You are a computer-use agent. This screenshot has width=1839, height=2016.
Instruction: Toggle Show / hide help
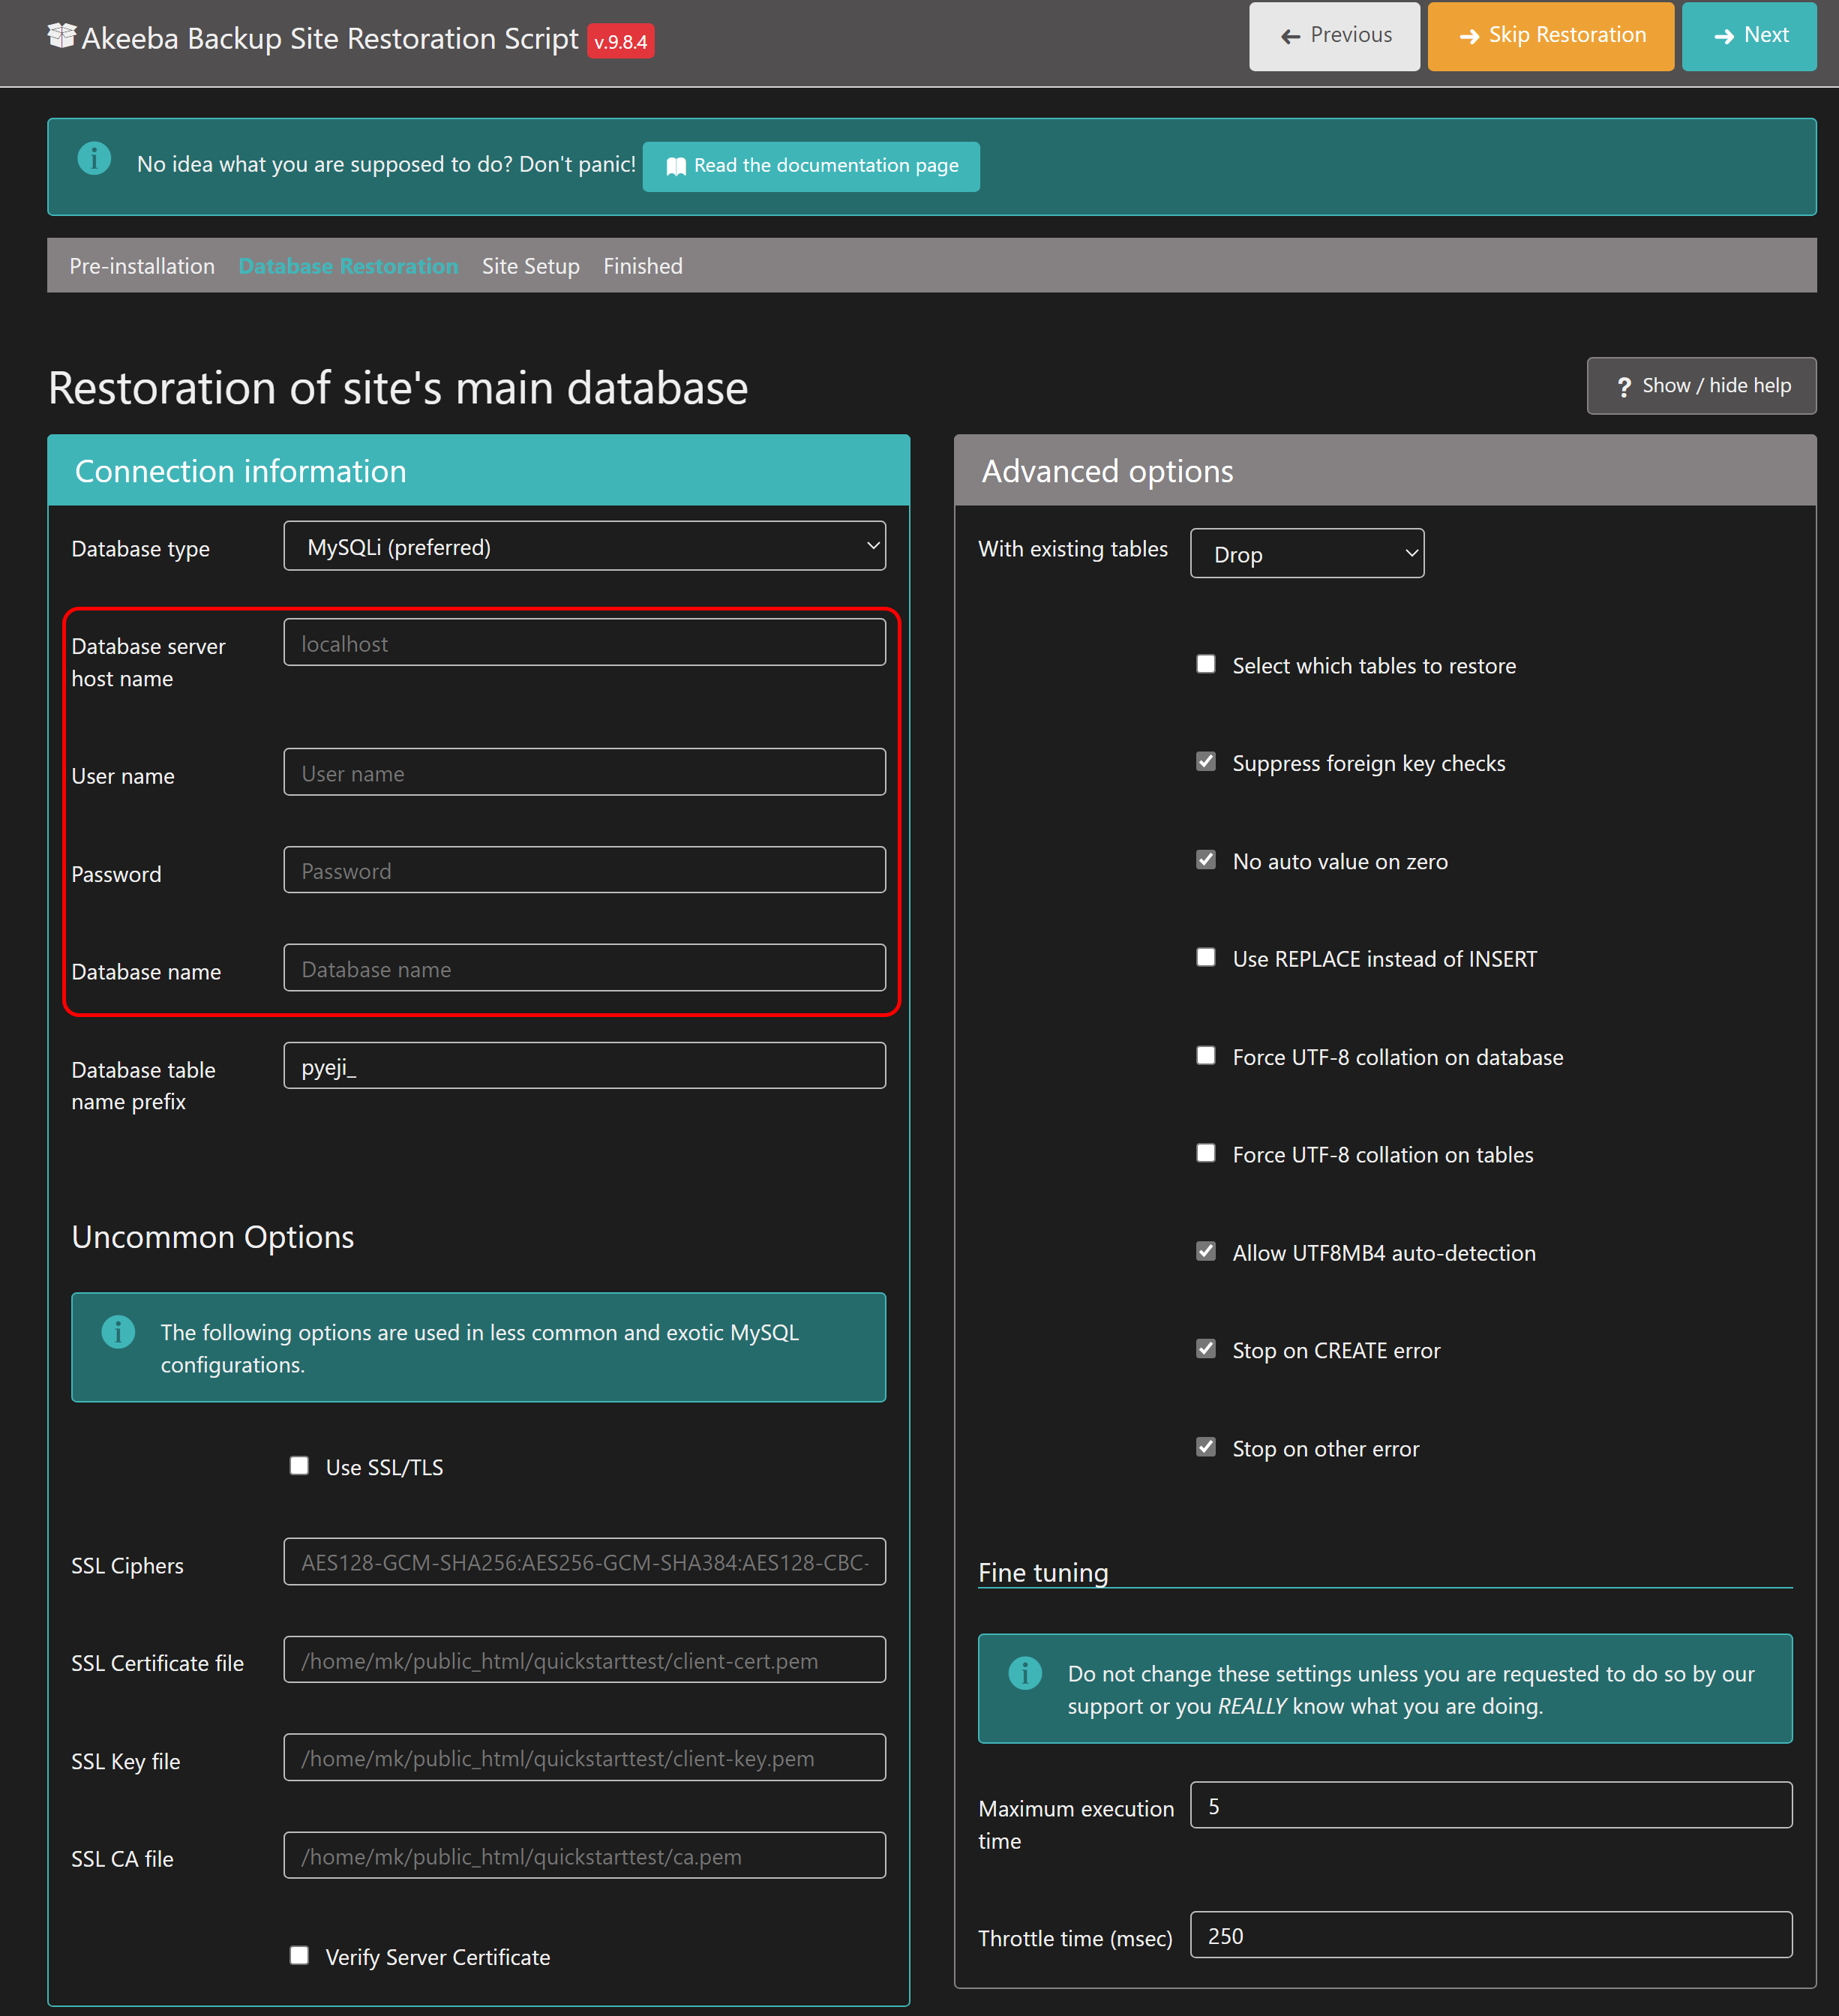click(x=1701, y=386)
